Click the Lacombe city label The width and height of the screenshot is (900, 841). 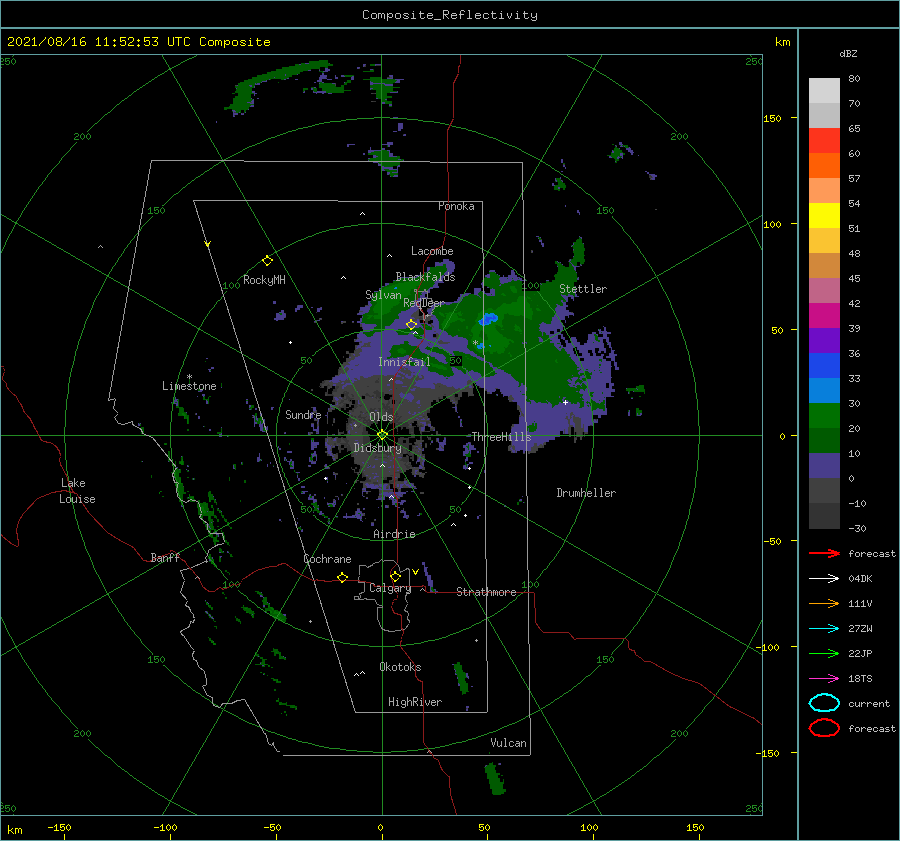point(432,251)
